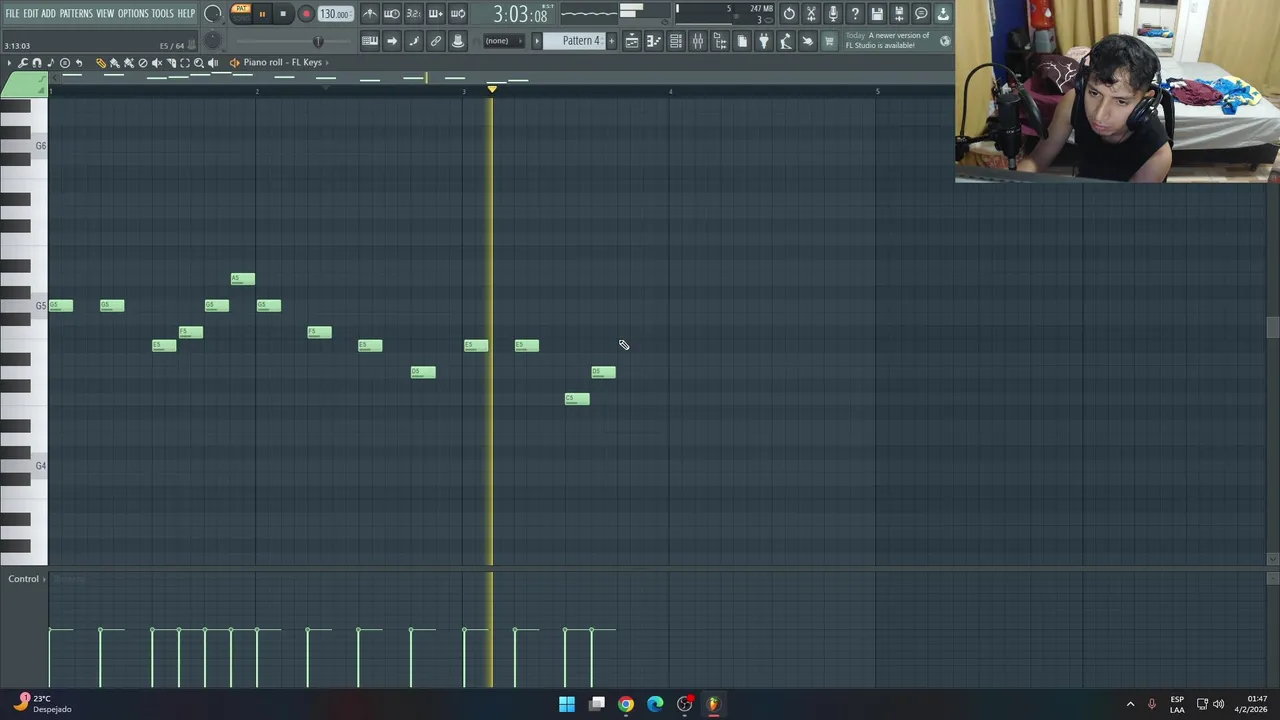Viewport: 1280px width, 720px height.
Task: Open the FILE menu
Action: [x=12, y=13]
